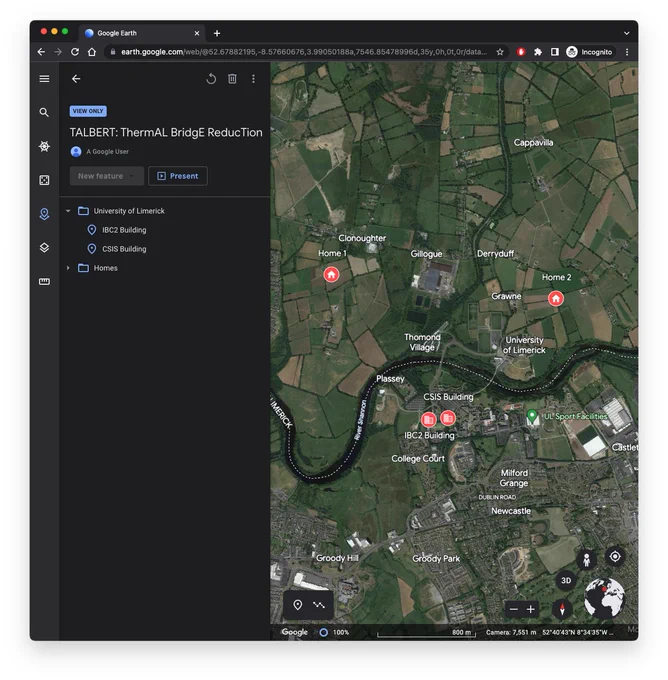This screenshot has width=668, height=680.
Task: Click the Present button
Action: 178,176
